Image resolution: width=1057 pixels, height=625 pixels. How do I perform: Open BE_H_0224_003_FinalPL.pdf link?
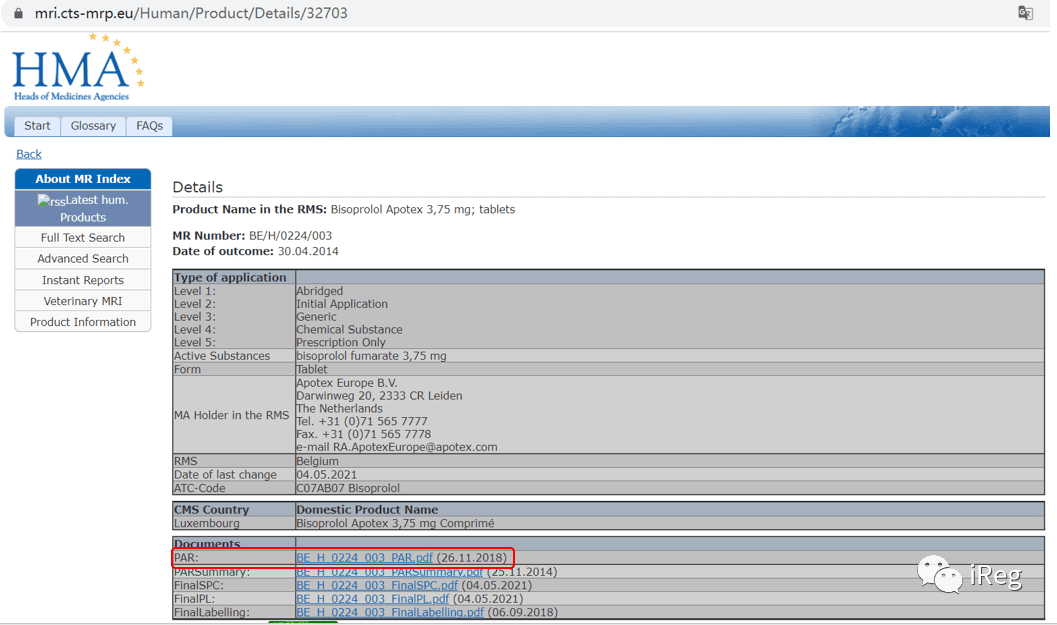(x=372, y=599)
